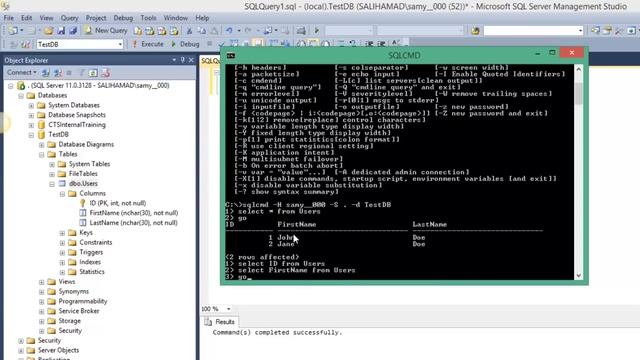Open the Query menu
This screenshot has width=640, height=360.
click(x=69, y=18)
